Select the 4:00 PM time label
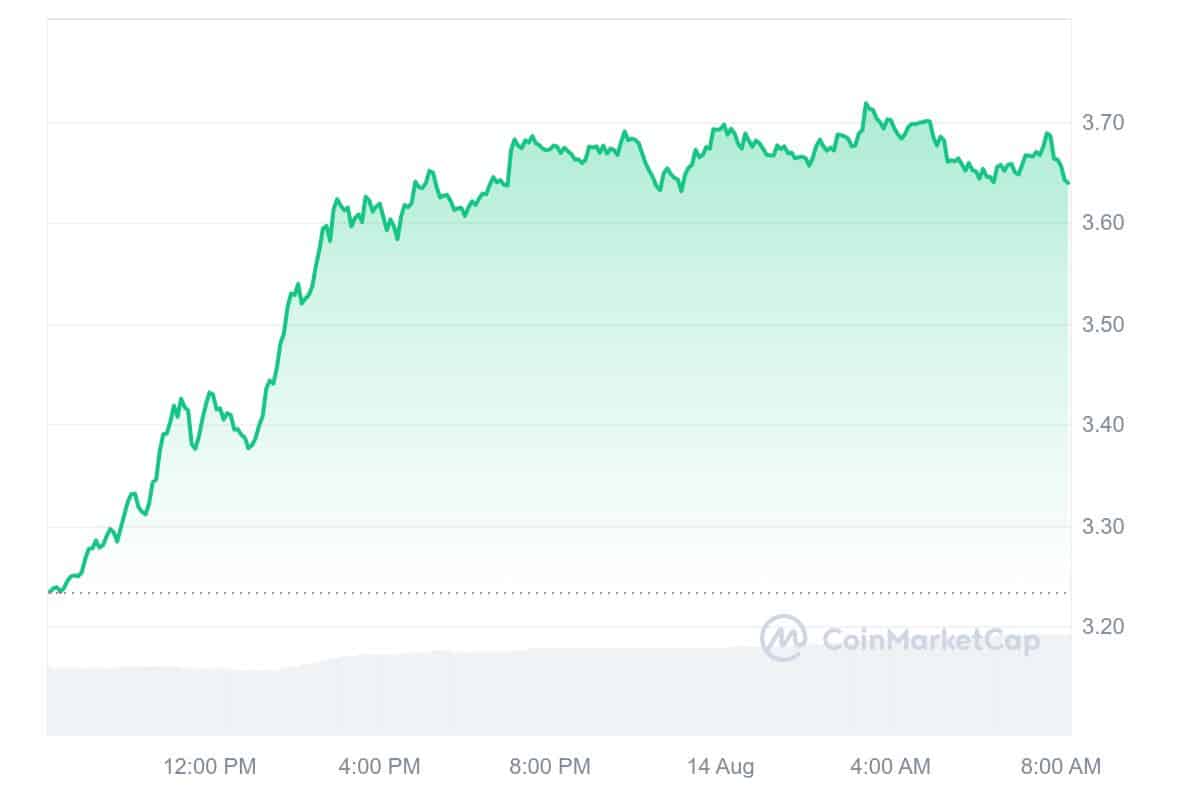Viewport: 1200px width, 800px height. 380,767
